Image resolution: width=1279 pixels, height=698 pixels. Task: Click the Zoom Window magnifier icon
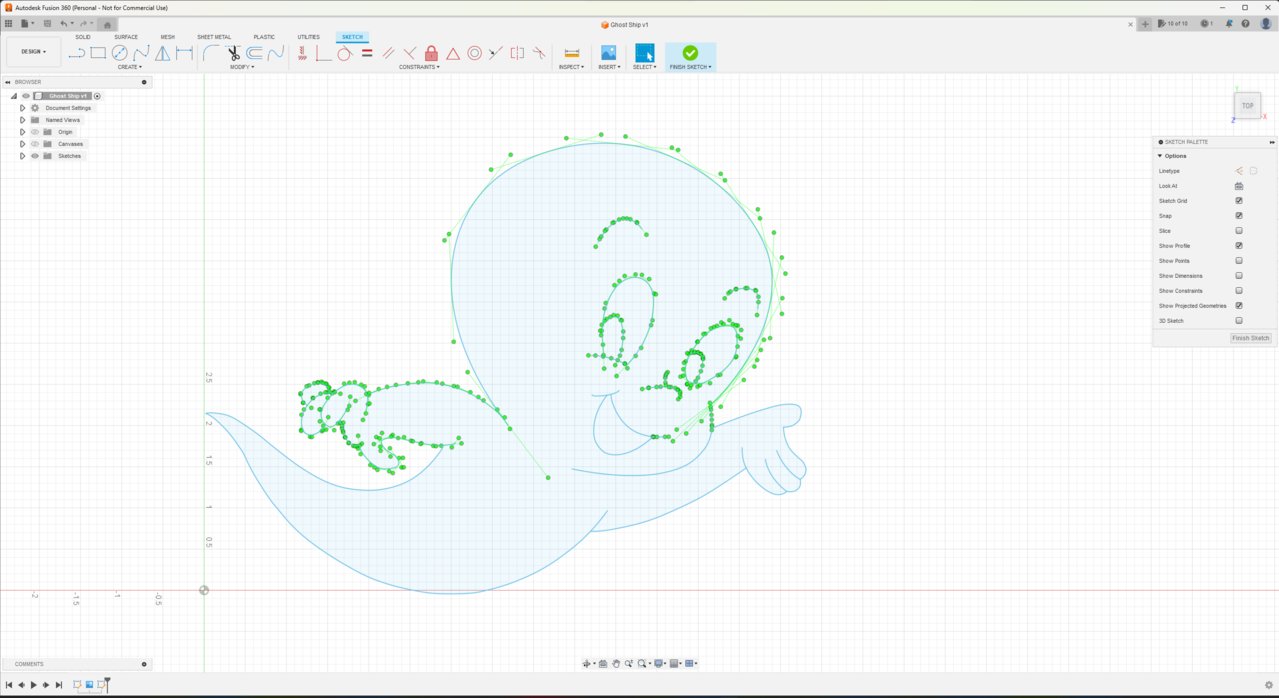click(x=643, y=664)
